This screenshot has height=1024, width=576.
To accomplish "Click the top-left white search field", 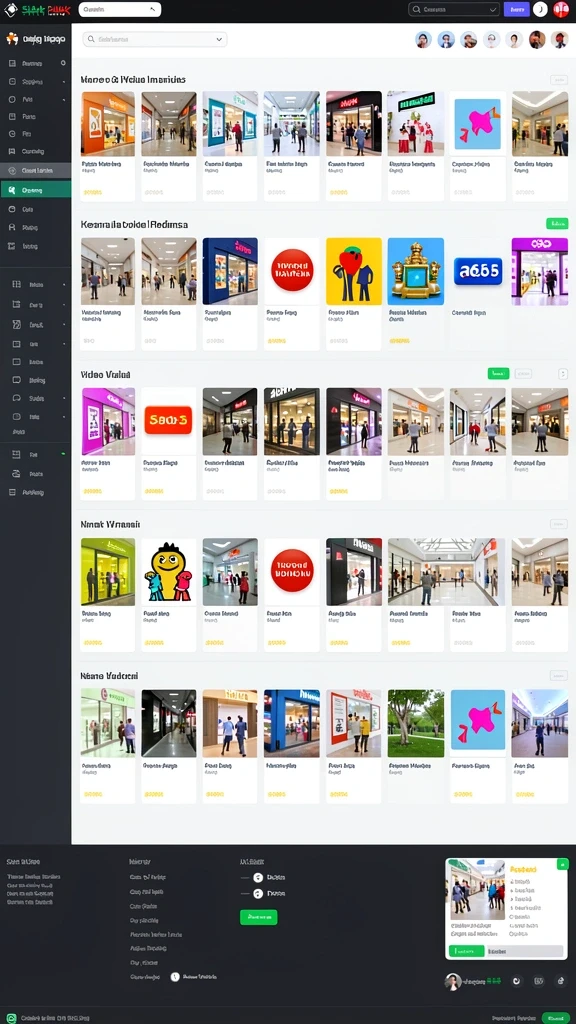I will click(x=120, y=9).
